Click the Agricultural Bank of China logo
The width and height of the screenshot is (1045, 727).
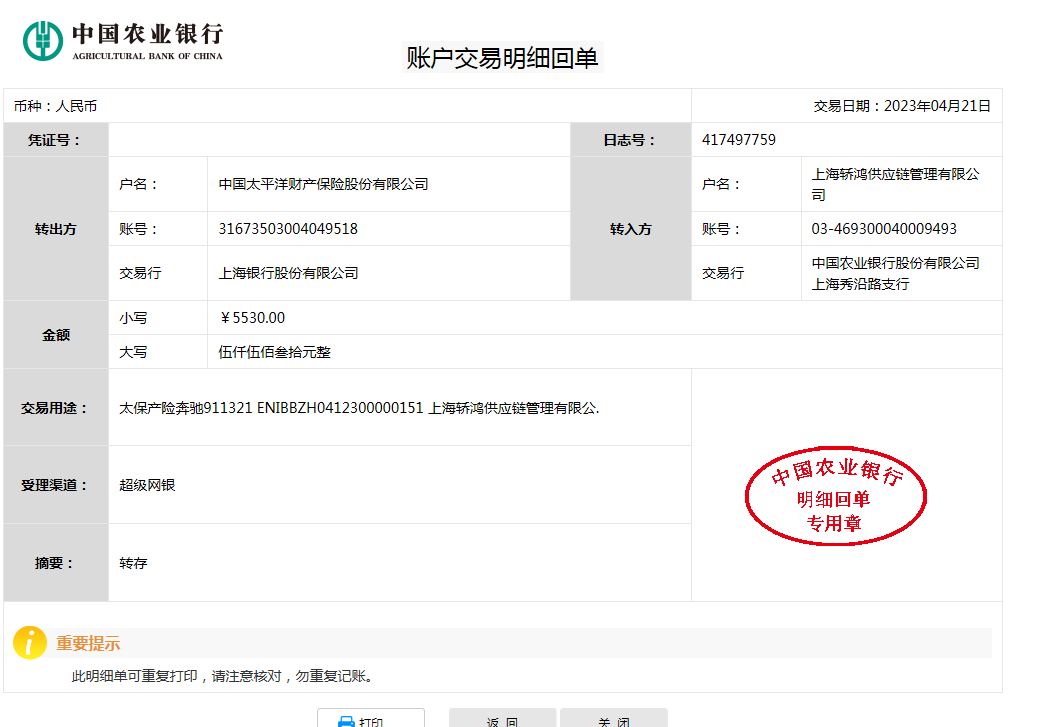[123, 41]
